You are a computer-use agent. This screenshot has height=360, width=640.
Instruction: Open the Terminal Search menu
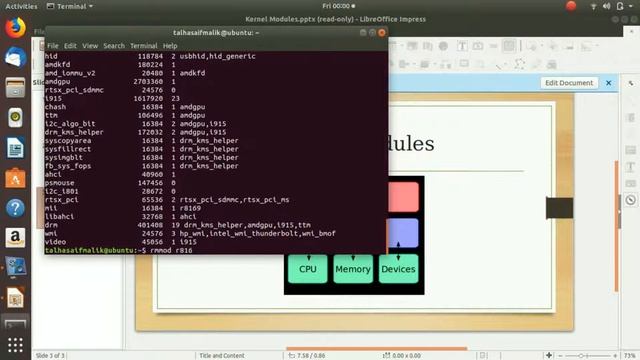pyautogui.click(x=114, y=46)
